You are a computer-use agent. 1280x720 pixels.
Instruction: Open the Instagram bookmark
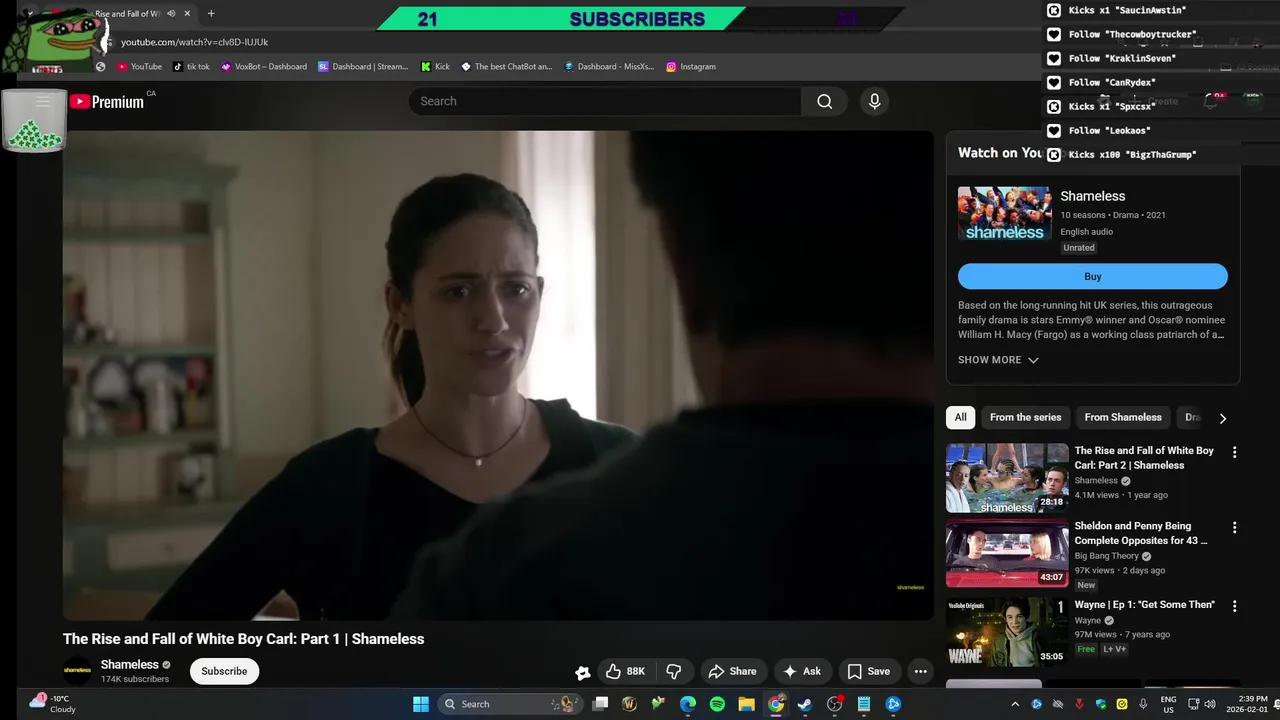click(691, 66)
